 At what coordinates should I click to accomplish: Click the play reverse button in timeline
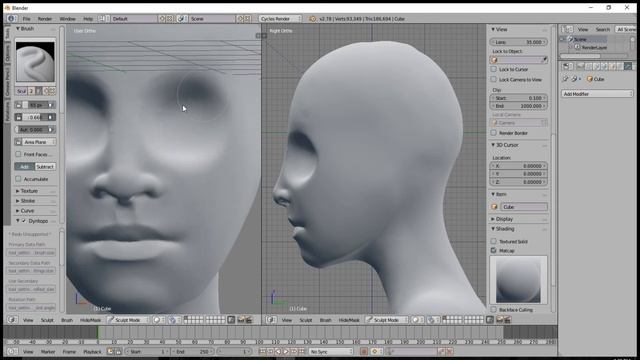point(278,351)
